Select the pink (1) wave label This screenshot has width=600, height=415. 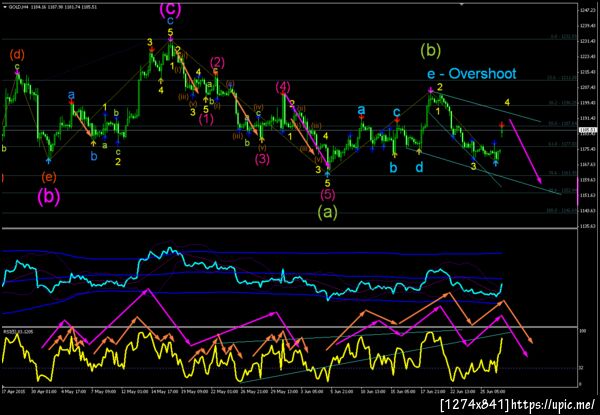click(x=206, y=120)
